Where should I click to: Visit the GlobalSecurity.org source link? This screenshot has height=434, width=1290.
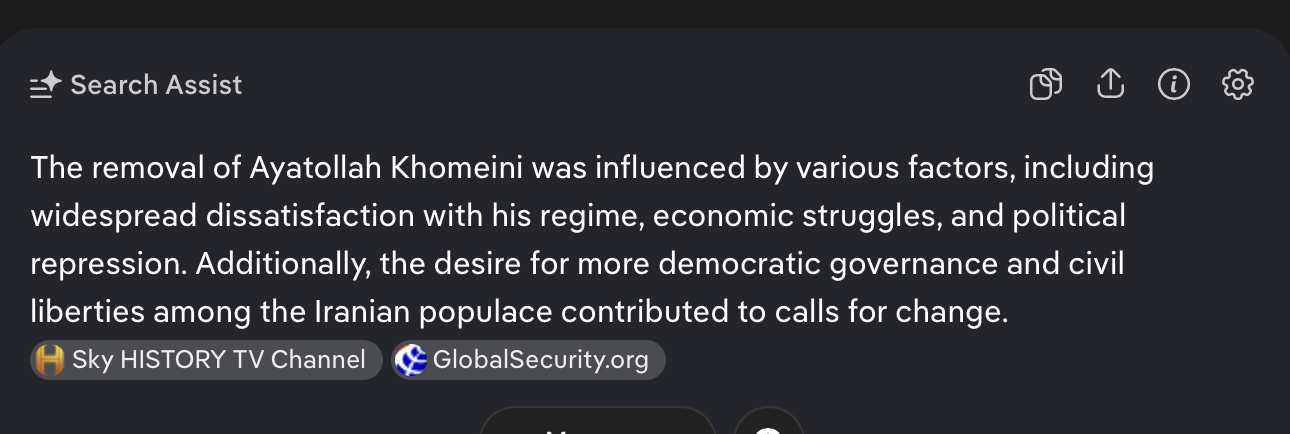(x=540, y=360)
